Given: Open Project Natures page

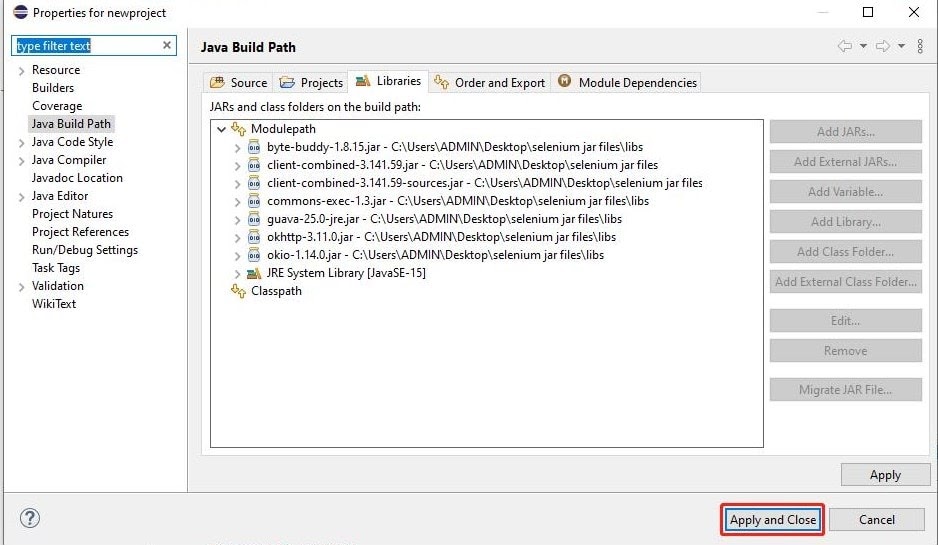Looking at the screenshot, I should pyautogui.click(x=72, y=214).
